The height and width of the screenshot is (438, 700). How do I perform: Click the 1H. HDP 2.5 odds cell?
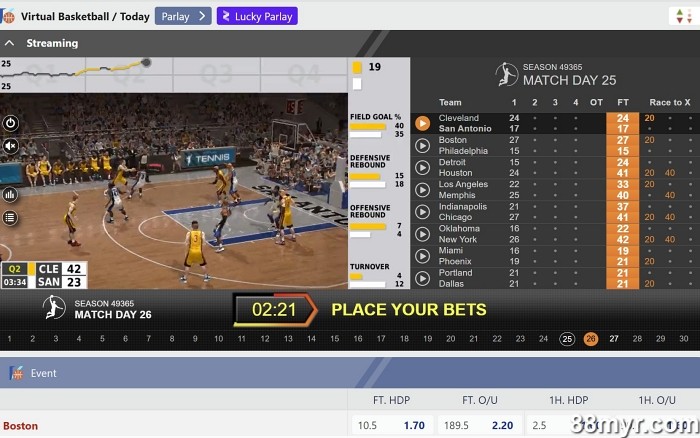tap(568, 425)
